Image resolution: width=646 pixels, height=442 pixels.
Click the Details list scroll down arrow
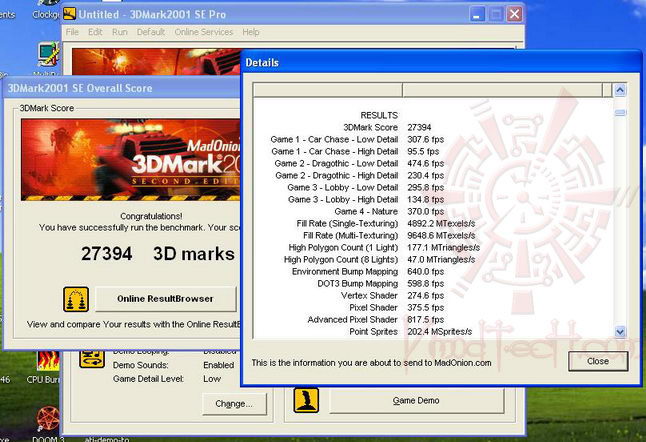(620, 332)
